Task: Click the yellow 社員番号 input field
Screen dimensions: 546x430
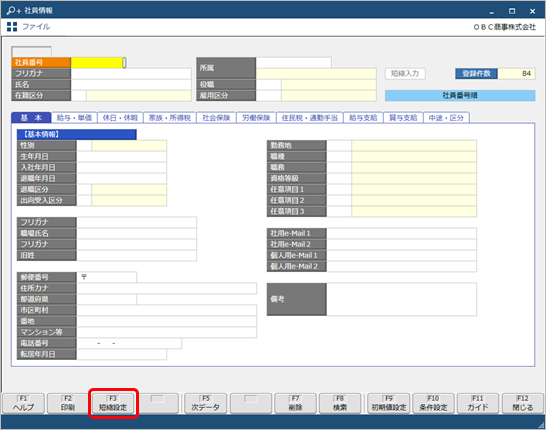Action: (97, 62)
